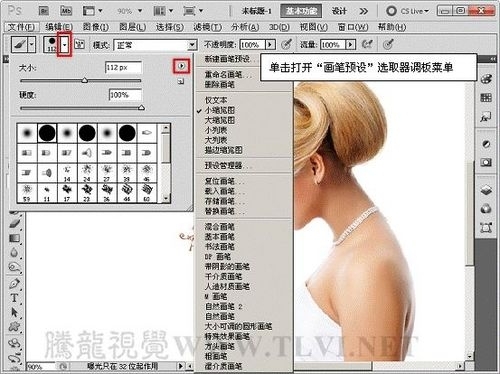Screen dimensions: 500x374
Task: Click the 不透明度 100% input field
Action: [x=252, y=45]
